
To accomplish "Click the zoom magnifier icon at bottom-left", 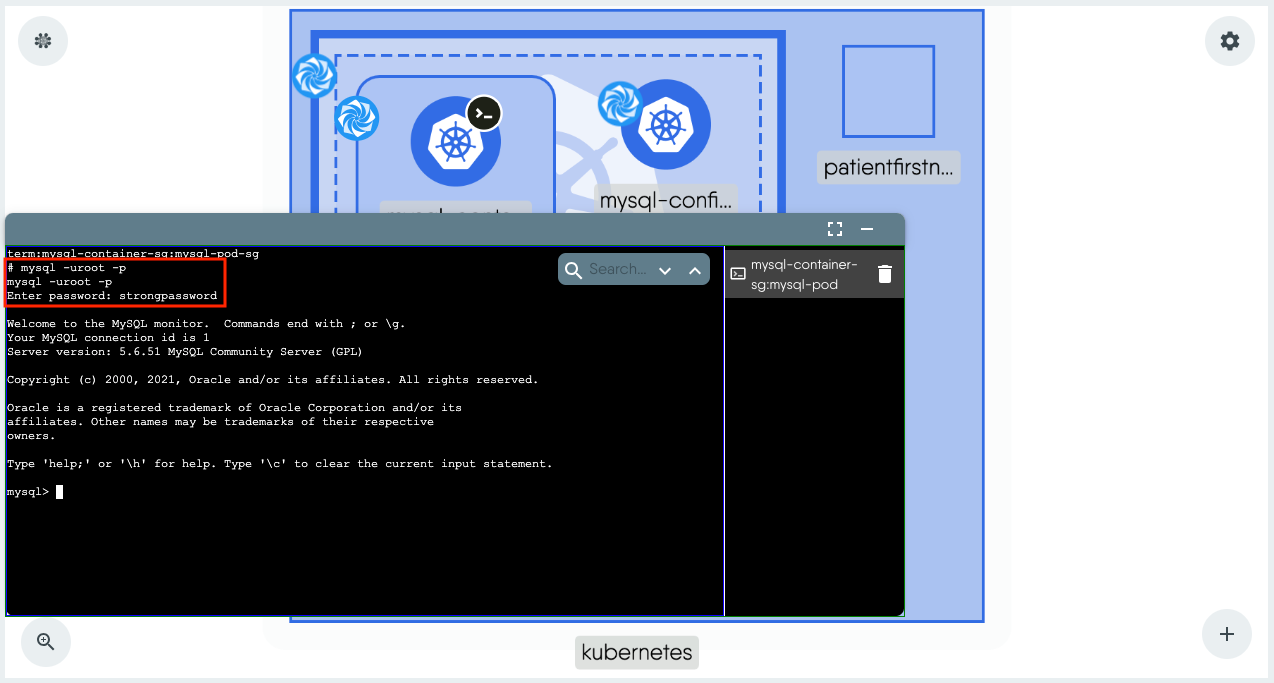I will (45, 641).
